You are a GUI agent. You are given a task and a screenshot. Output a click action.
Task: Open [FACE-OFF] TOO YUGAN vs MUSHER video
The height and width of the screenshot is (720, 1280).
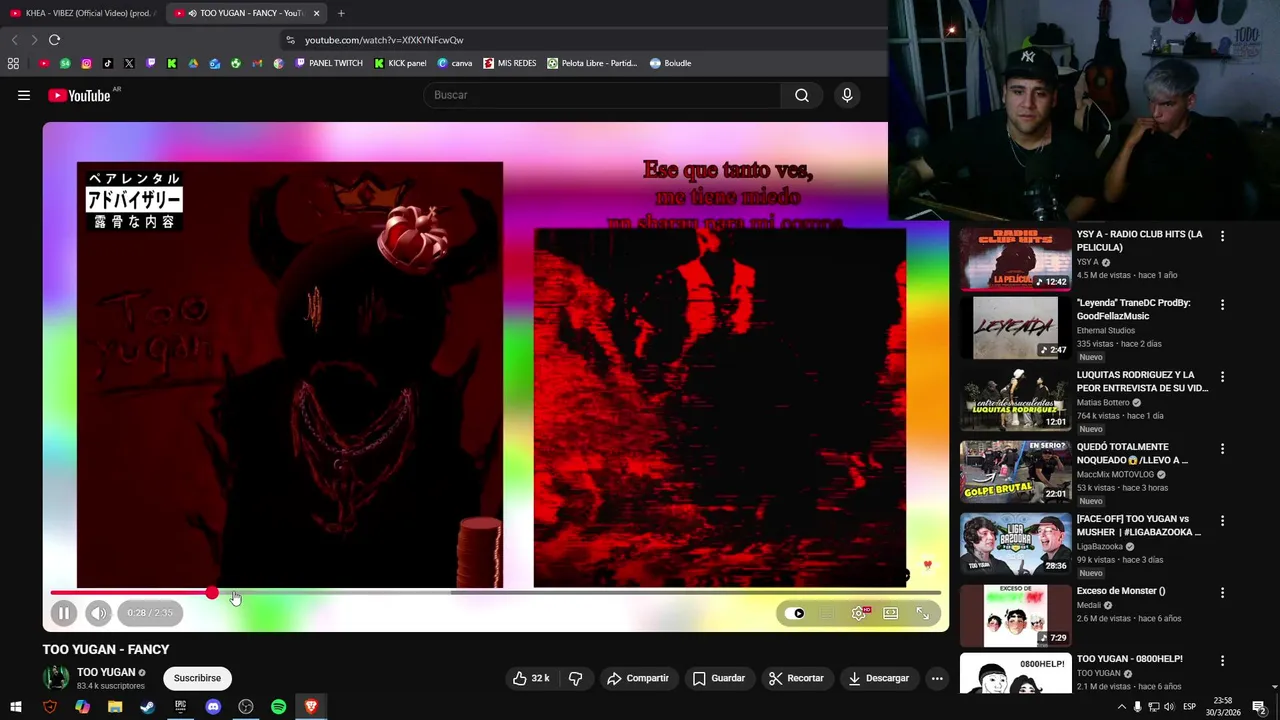point(1016,543)
